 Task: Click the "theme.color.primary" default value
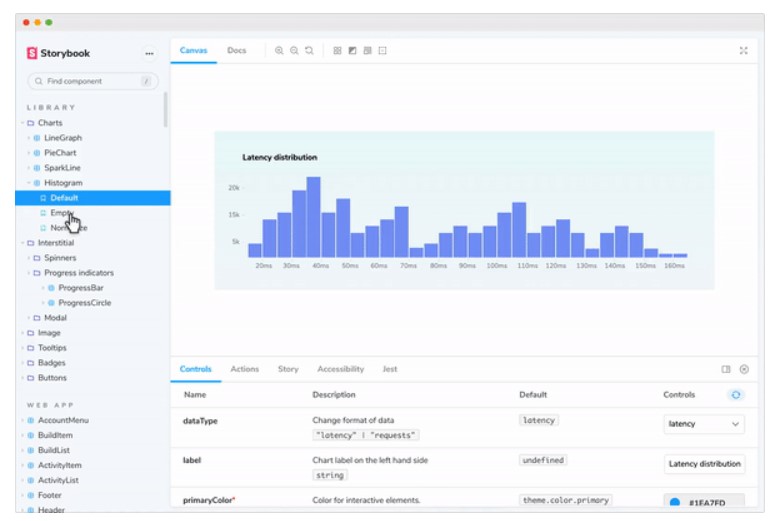(x=565, y=500)
